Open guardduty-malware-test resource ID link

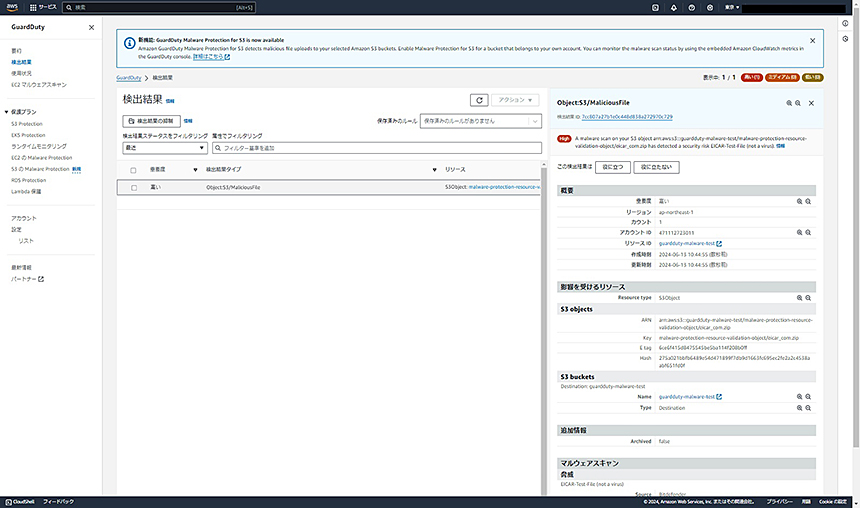point(690,244)
